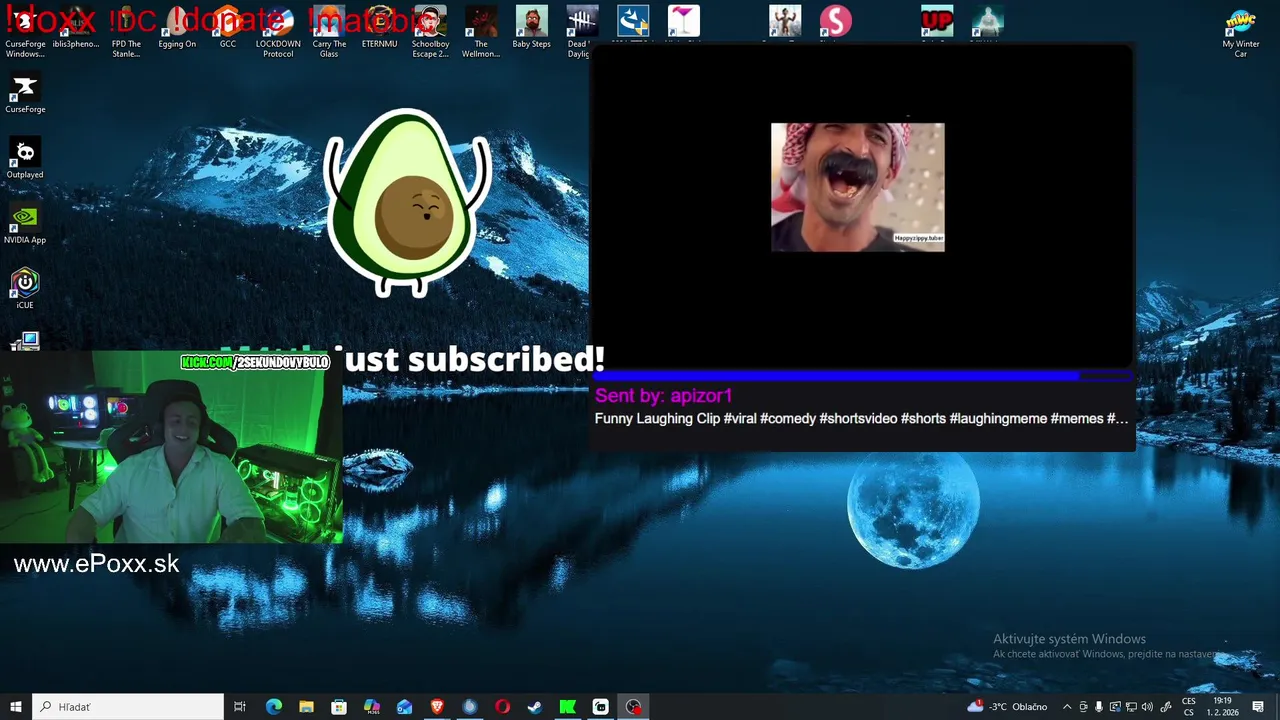Screen dimensions: 1280x720
Task: Open Dead by Daylight desktop shortcut
Action: click(x=582, y=32)
